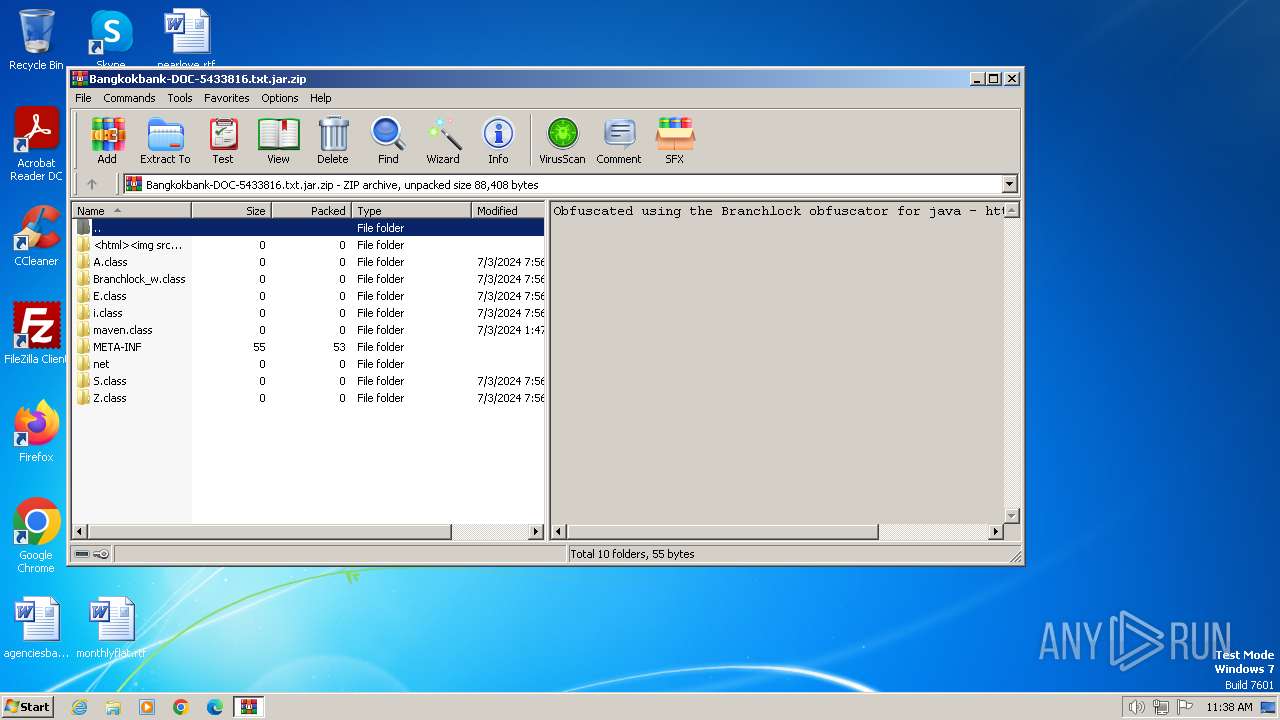Open agenciesba document on desktop

[x=36, y=628]
